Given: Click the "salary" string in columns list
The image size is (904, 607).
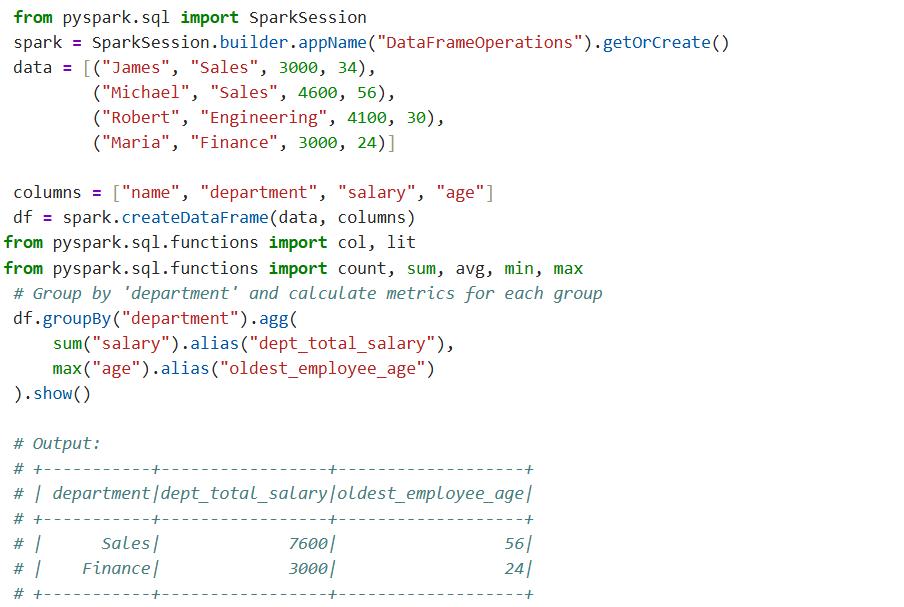Looking at the screenshot, I should click(x=376, y=193).
